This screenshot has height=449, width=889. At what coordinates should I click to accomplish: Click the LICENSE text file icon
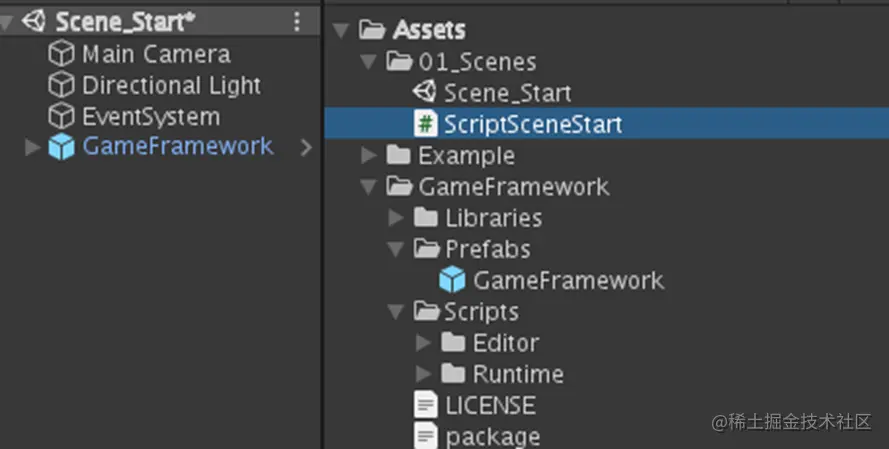coord(426,405)
